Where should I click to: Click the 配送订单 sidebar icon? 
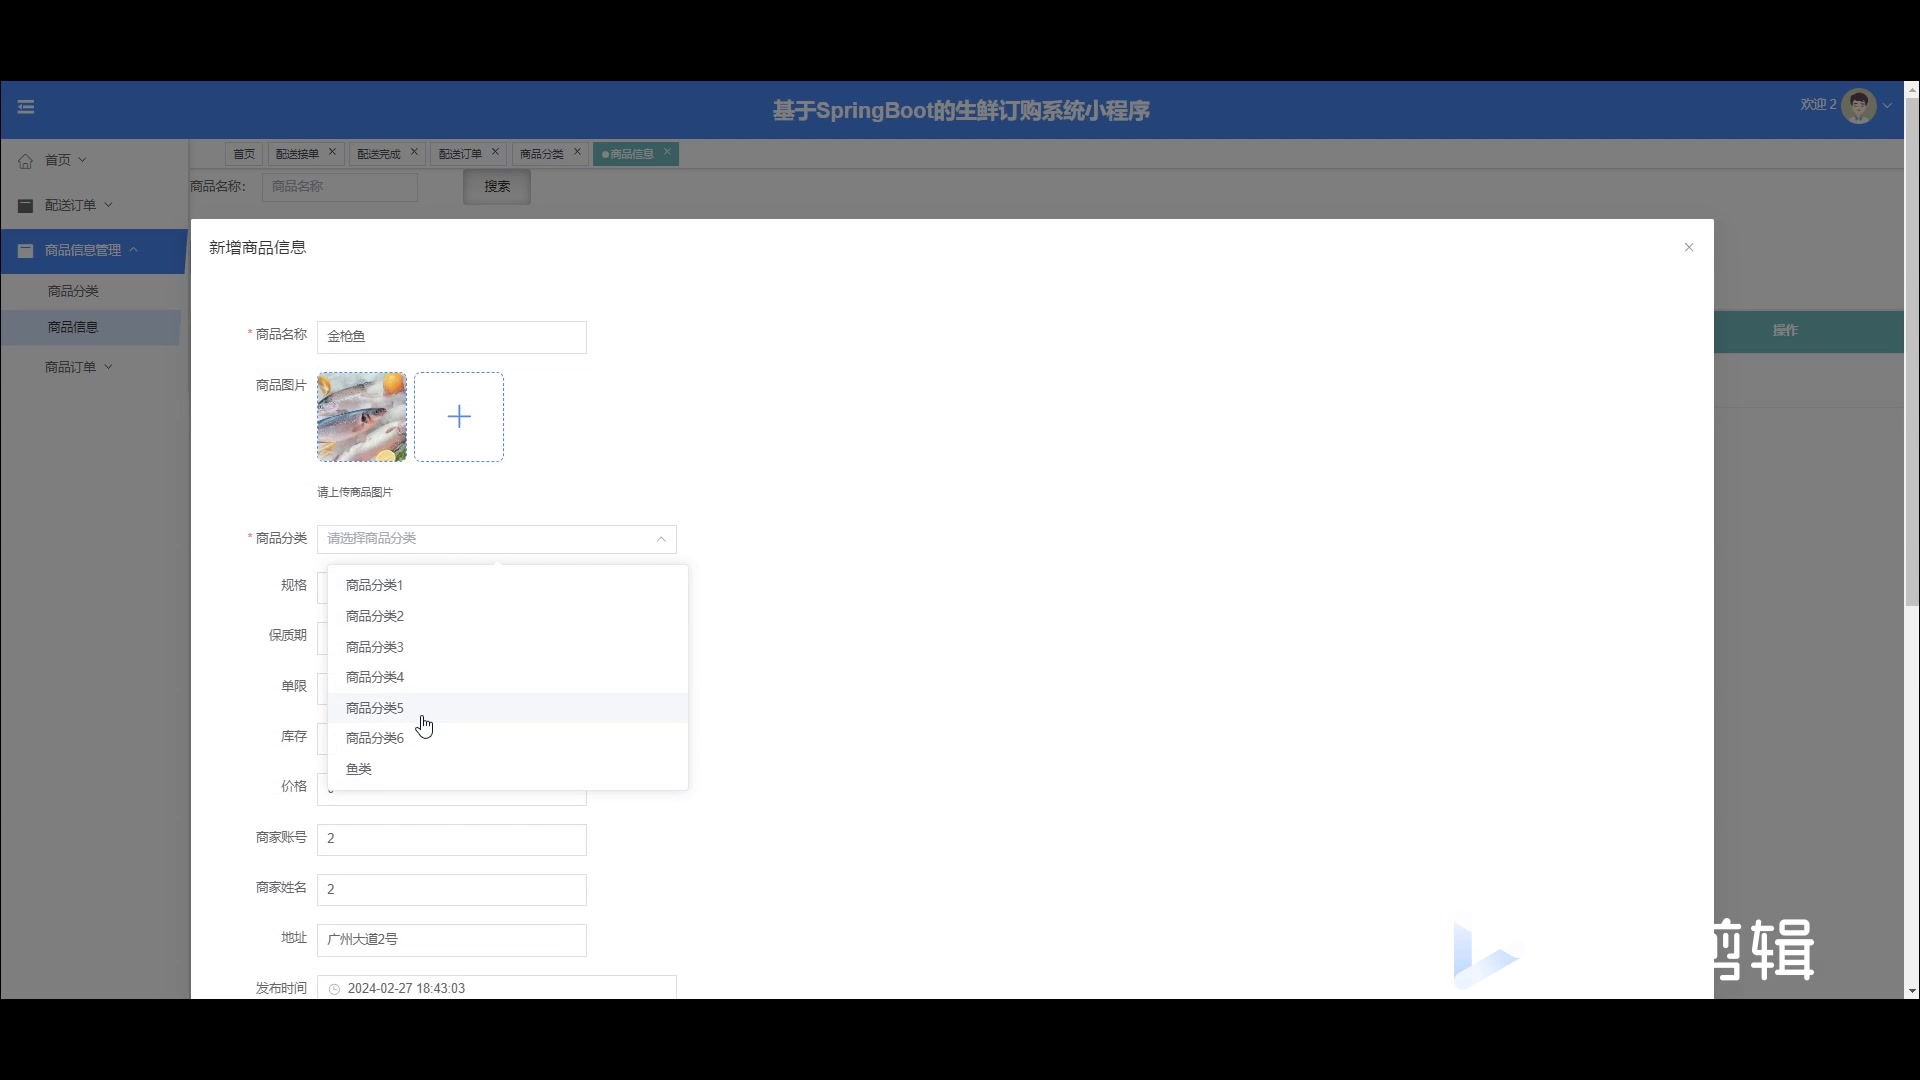pos(26,206)
